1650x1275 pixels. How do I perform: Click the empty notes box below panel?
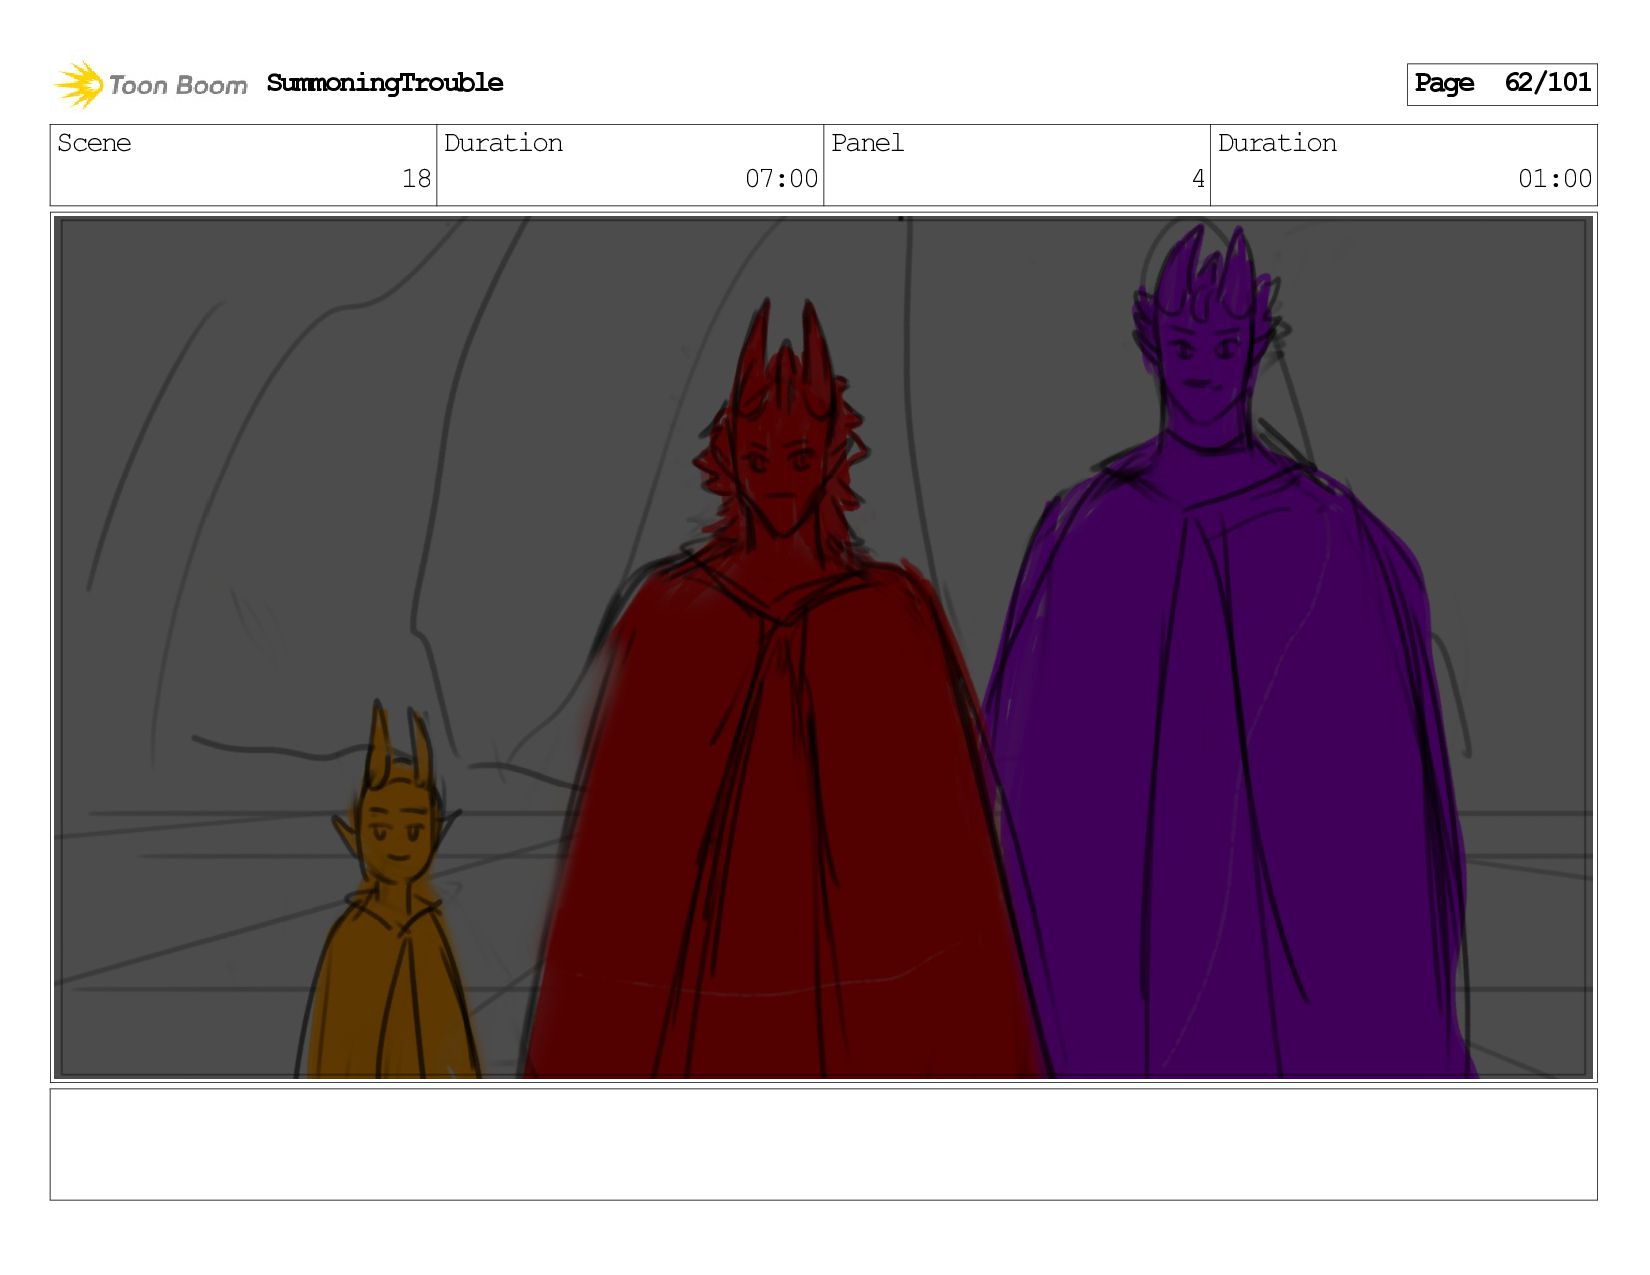click(x=823, y=1144)
